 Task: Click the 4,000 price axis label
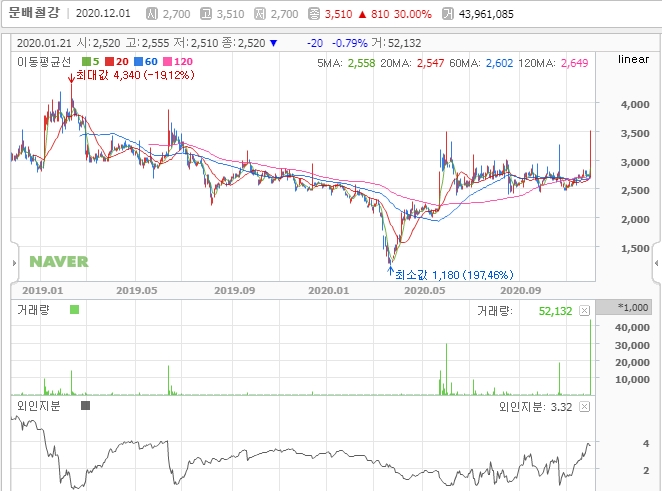point(635,104)
